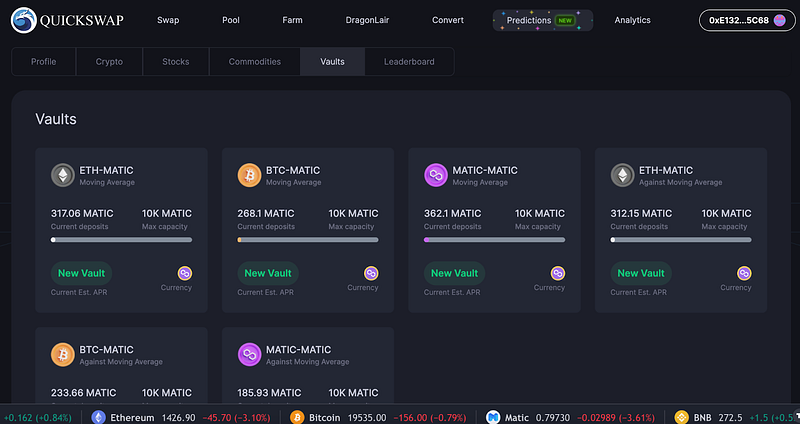Click 10K MATIC max capacity on the 317.06 MATIC card

pyautogui.click(x=167, y=213)
